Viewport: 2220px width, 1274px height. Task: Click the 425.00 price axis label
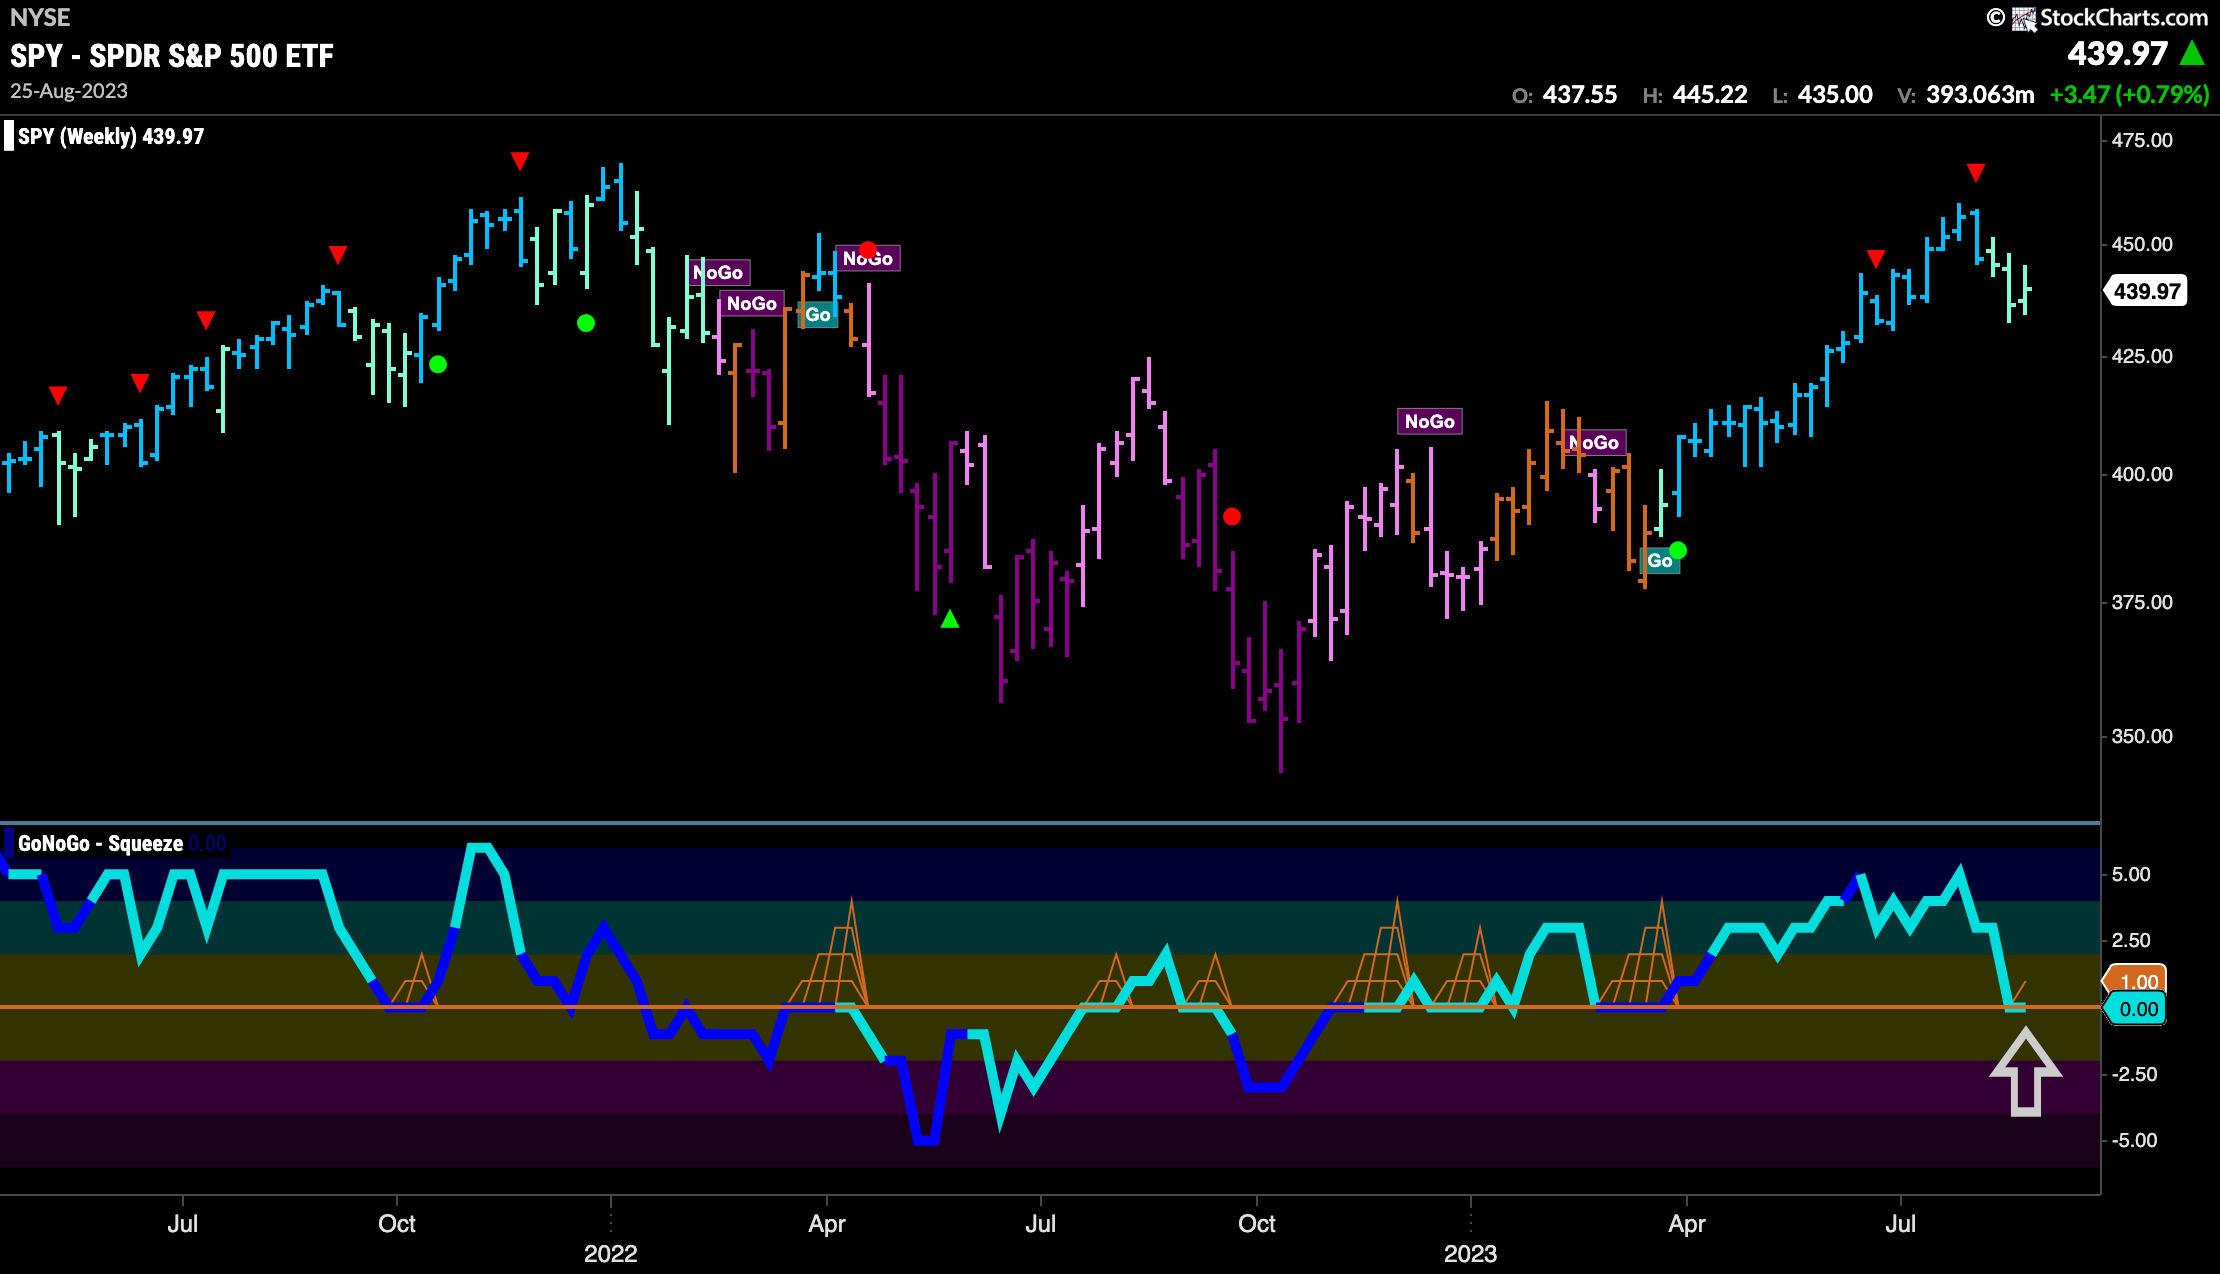pos(2142,357)
